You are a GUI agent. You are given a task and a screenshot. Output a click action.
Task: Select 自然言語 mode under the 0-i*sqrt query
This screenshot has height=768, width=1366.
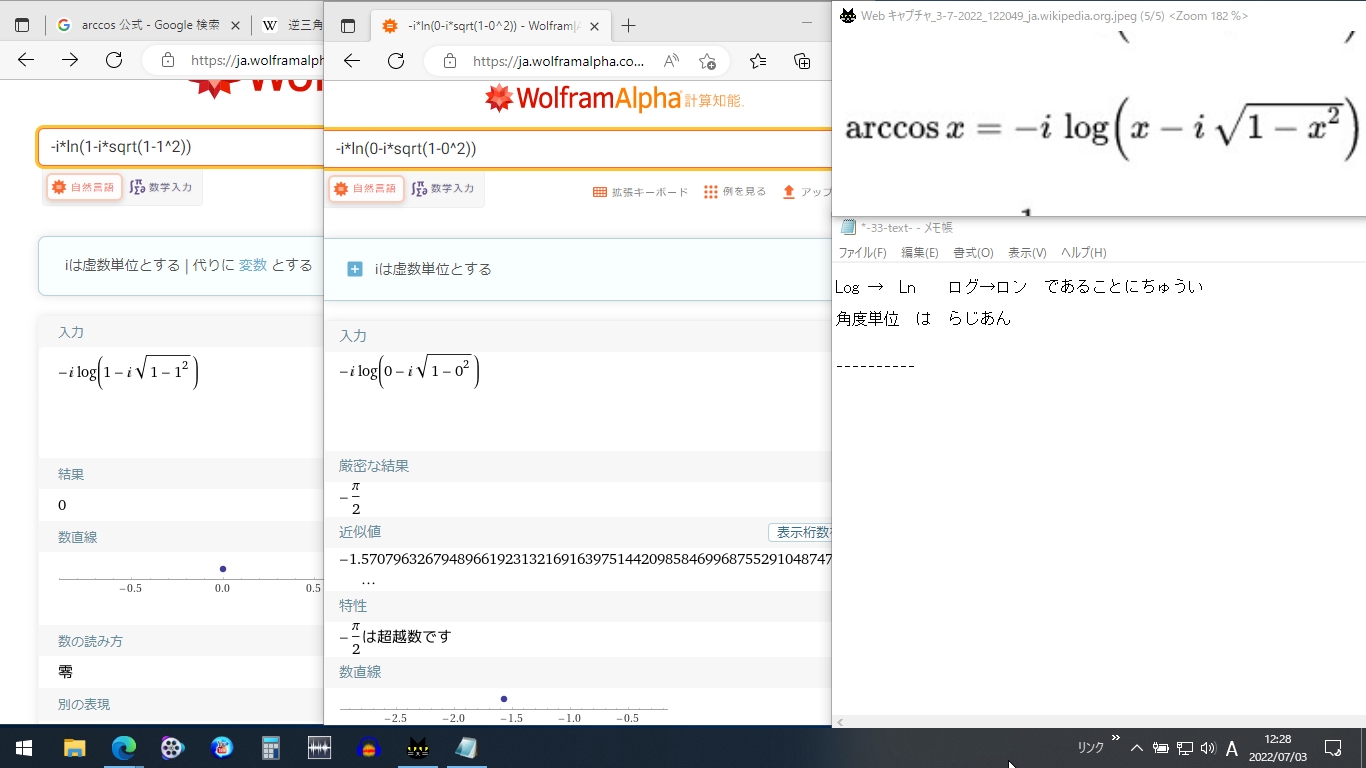(366, 189)
